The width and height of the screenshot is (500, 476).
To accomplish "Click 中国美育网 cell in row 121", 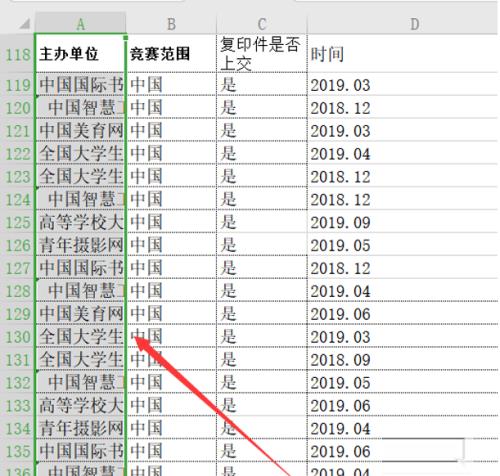I will pos(80,130).
